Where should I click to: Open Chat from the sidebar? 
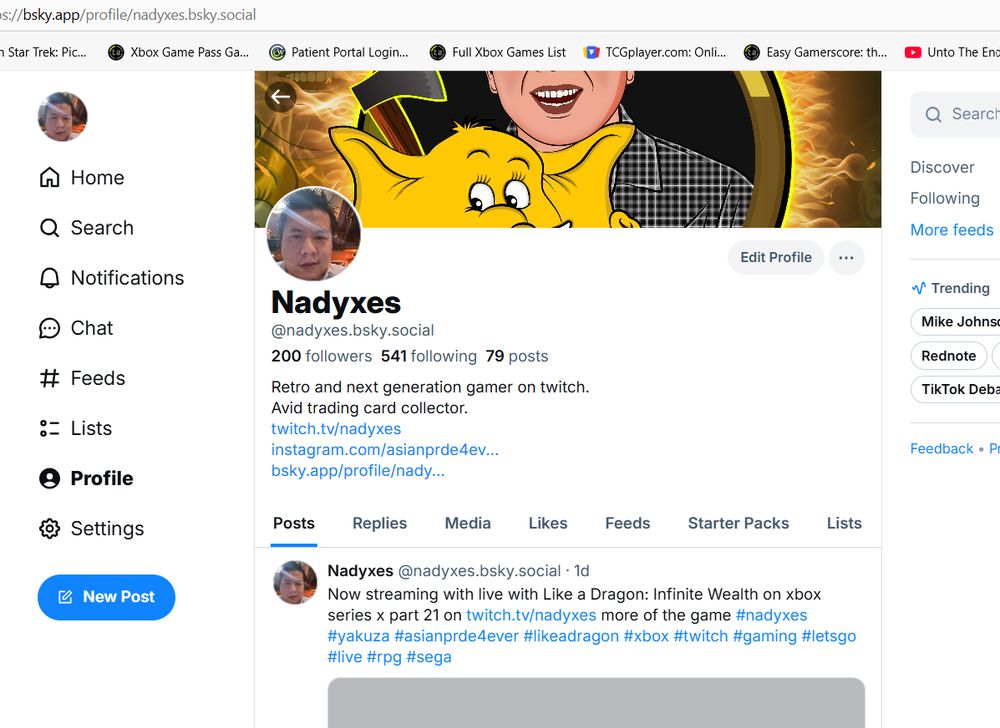pyautogui.click(x=76, y=328)
